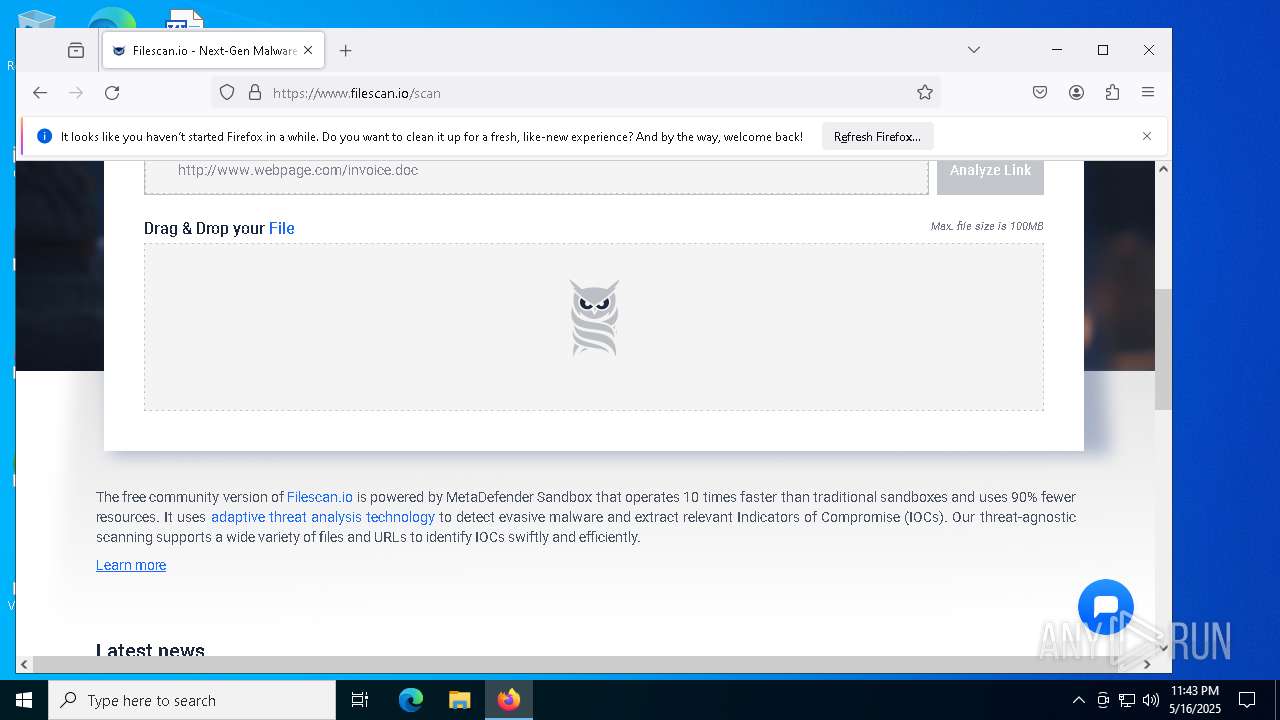Open the extensions puzzle icon
Screen dimensions: 1280x720
pos(1112,92)
